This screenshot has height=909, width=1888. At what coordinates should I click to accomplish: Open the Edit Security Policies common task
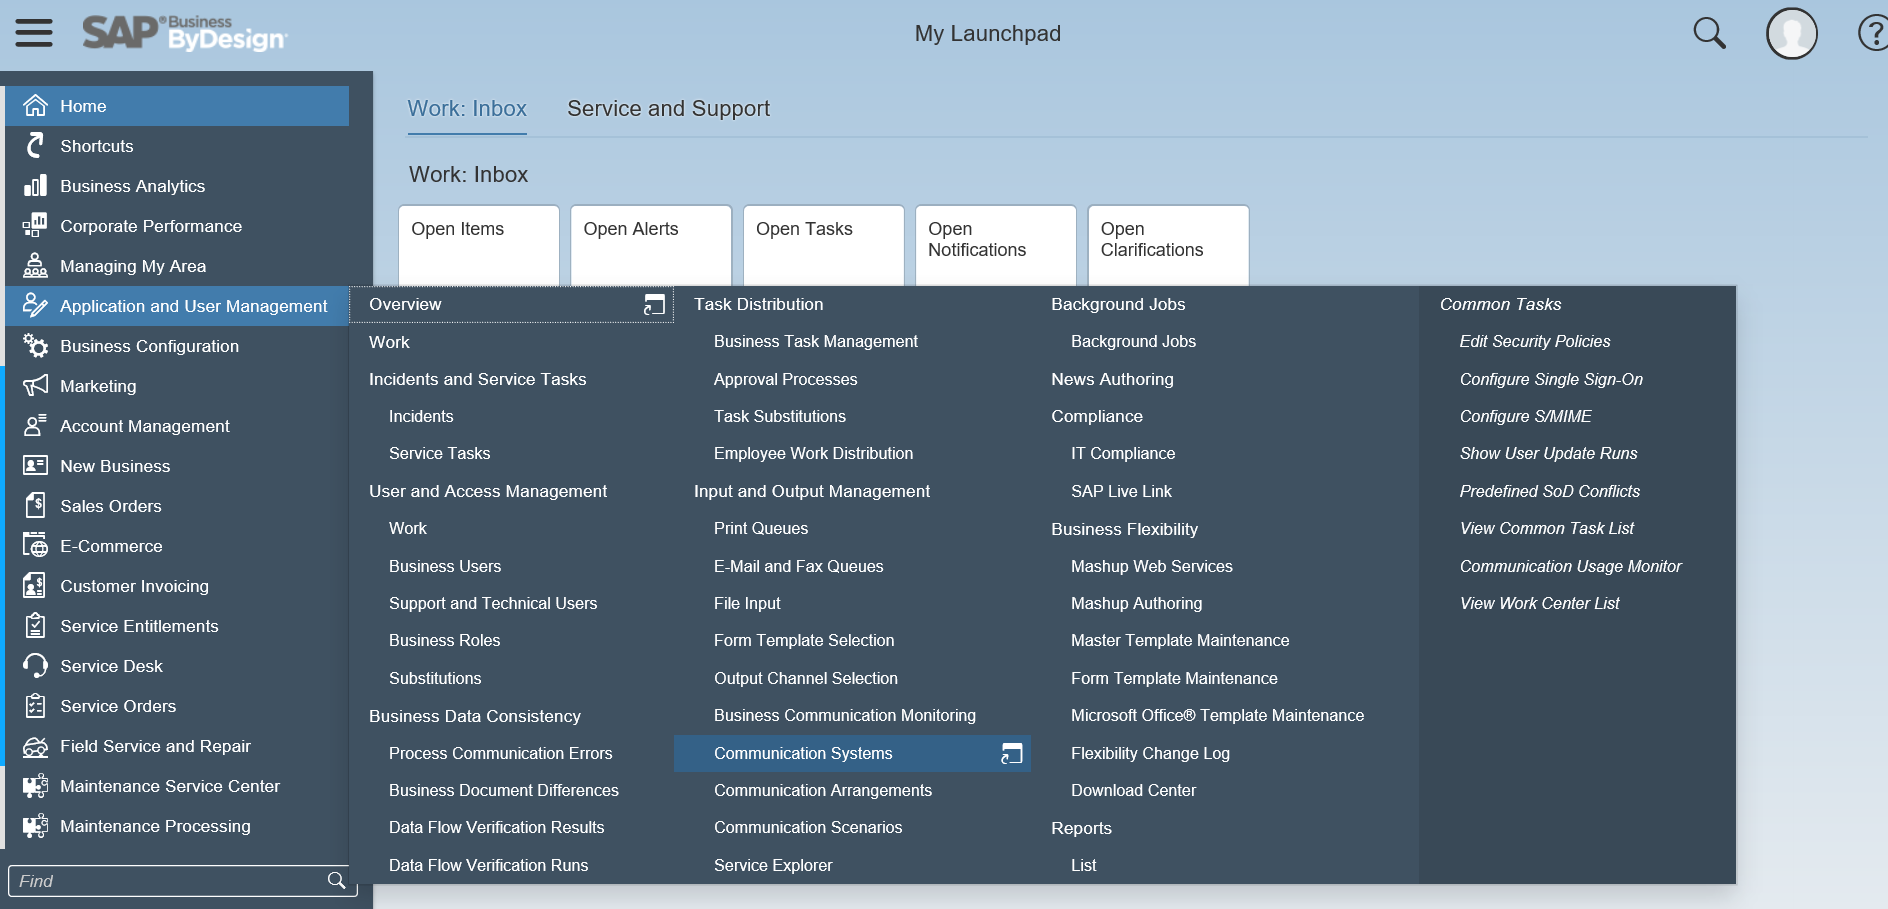(x=1534, y=342)
